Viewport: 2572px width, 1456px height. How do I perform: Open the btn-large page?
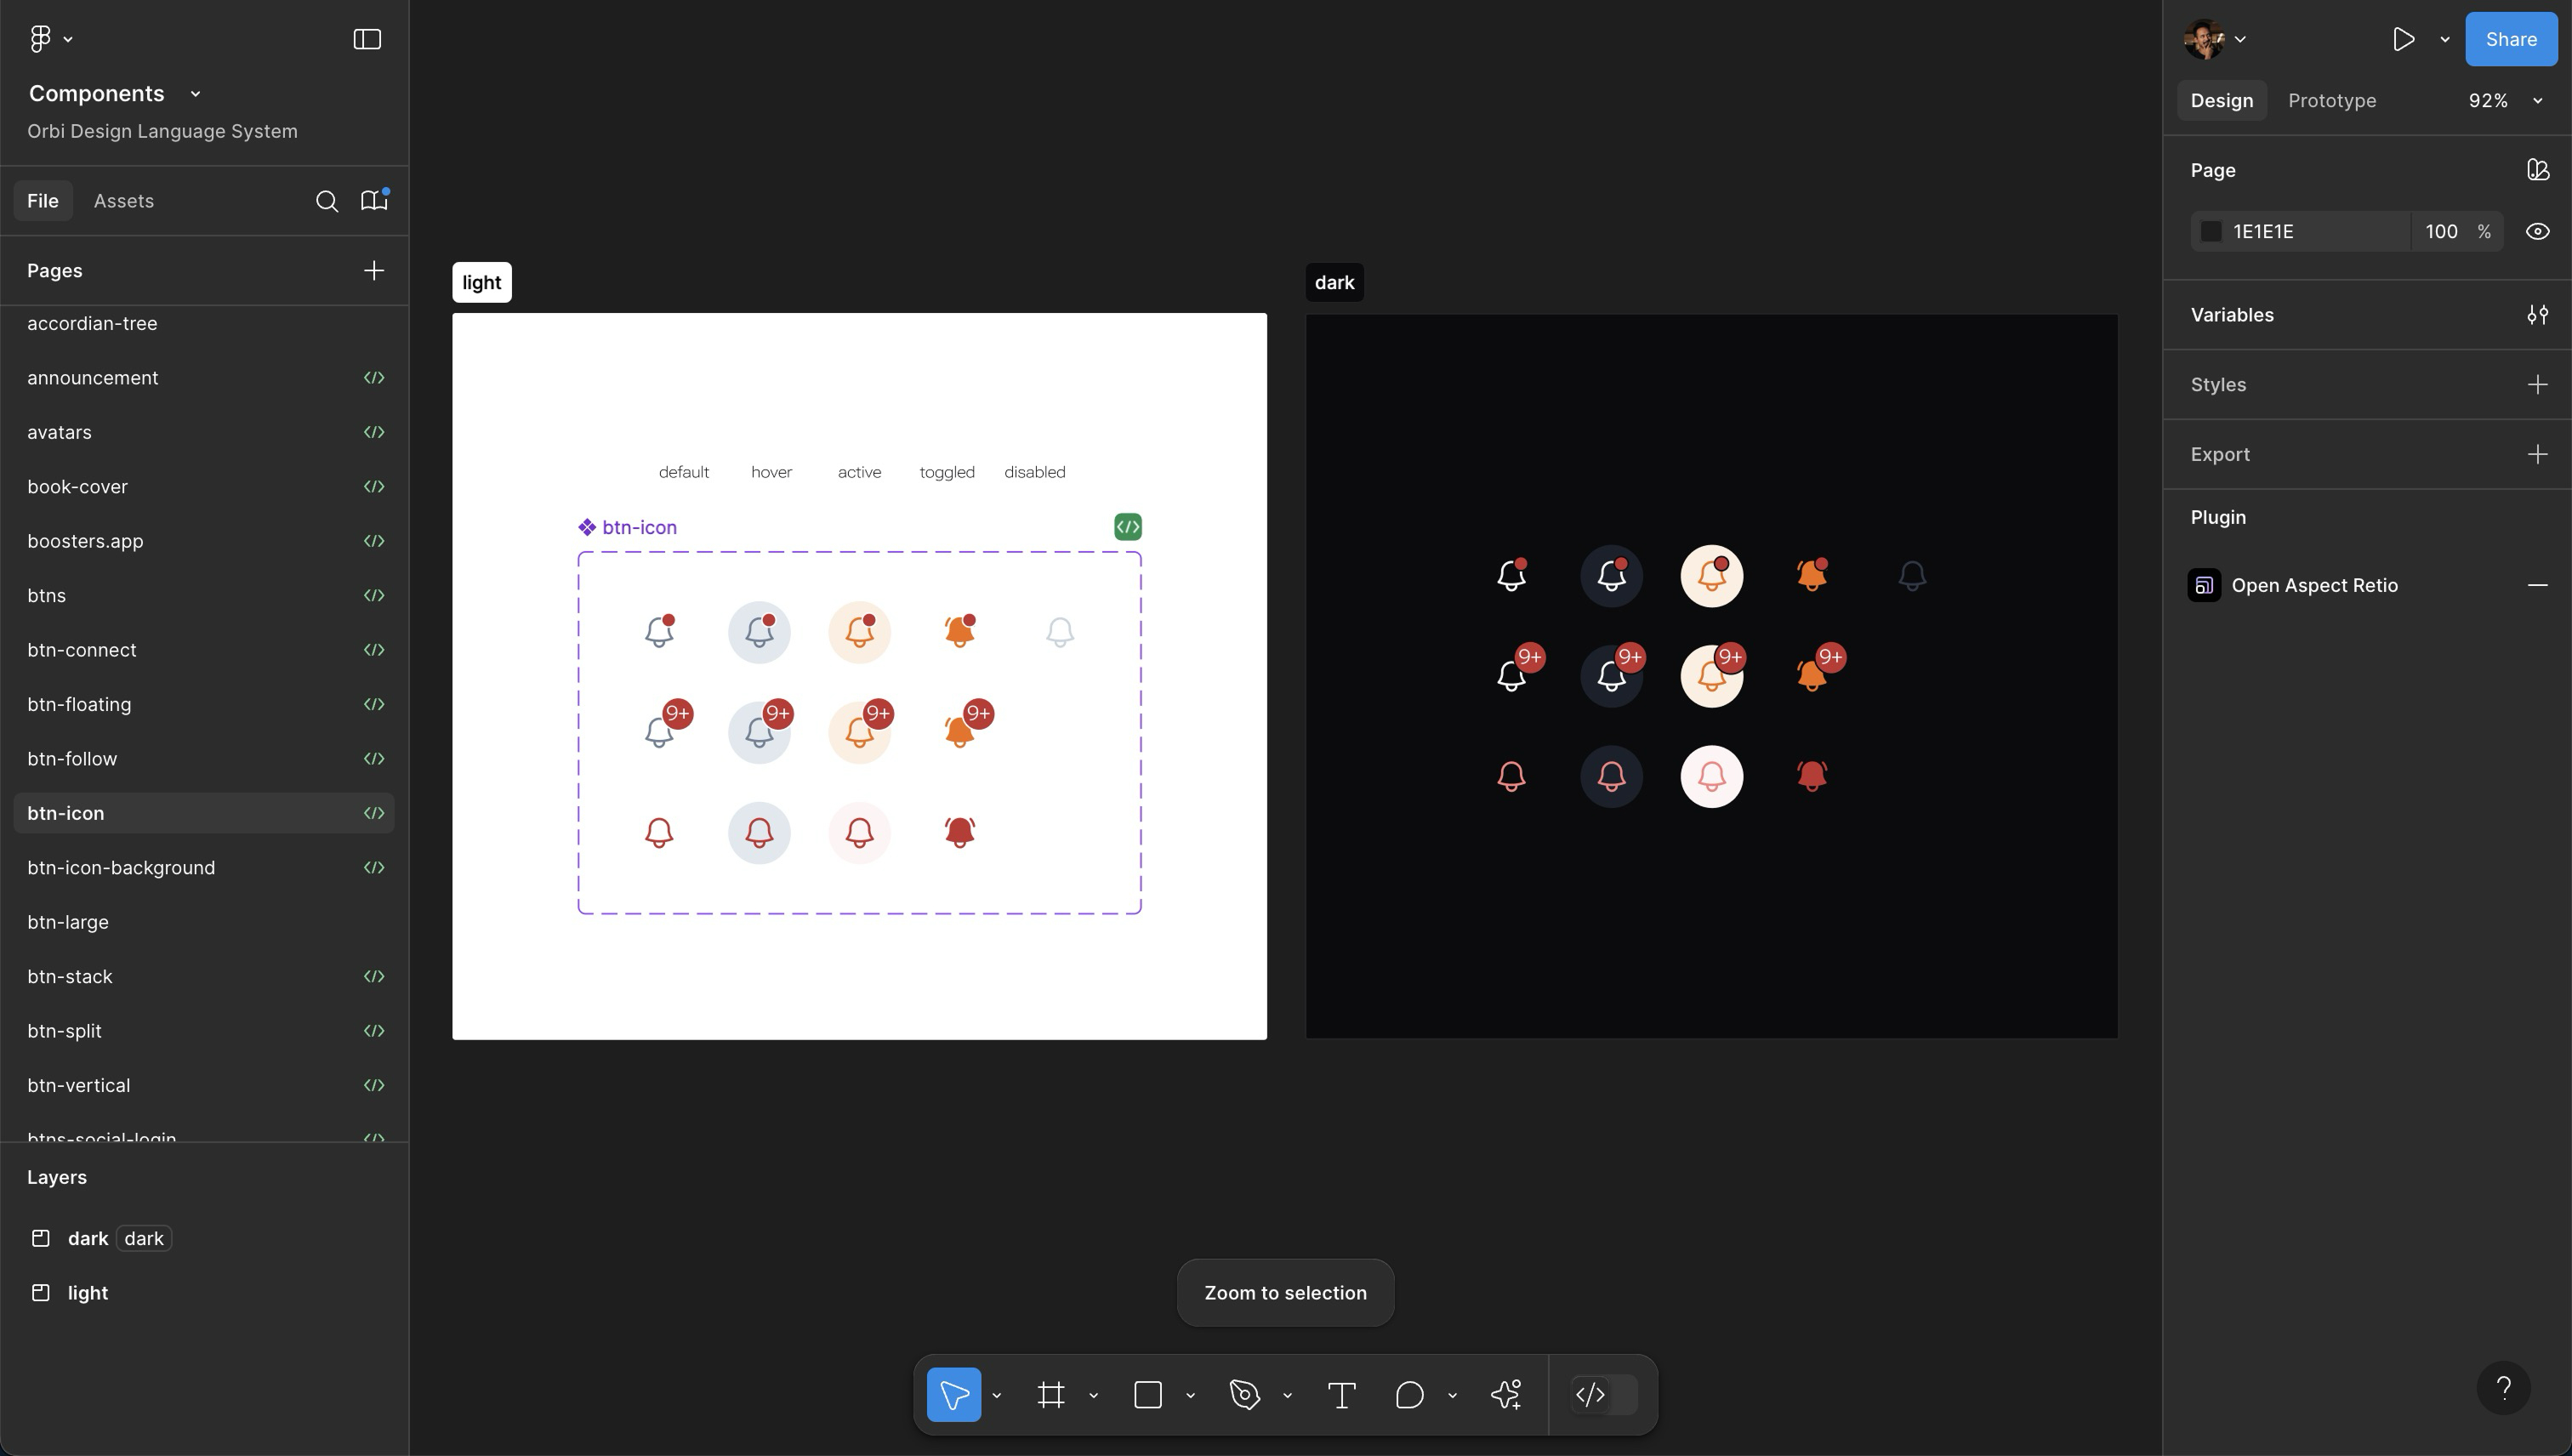pos(204,922)
